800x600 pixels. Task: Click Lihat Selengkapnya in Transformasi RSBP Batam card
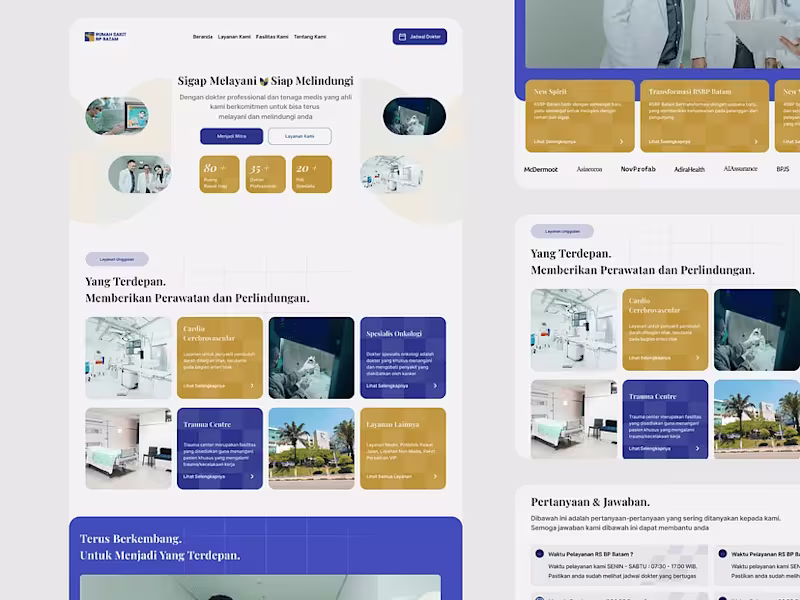[669, 142]
